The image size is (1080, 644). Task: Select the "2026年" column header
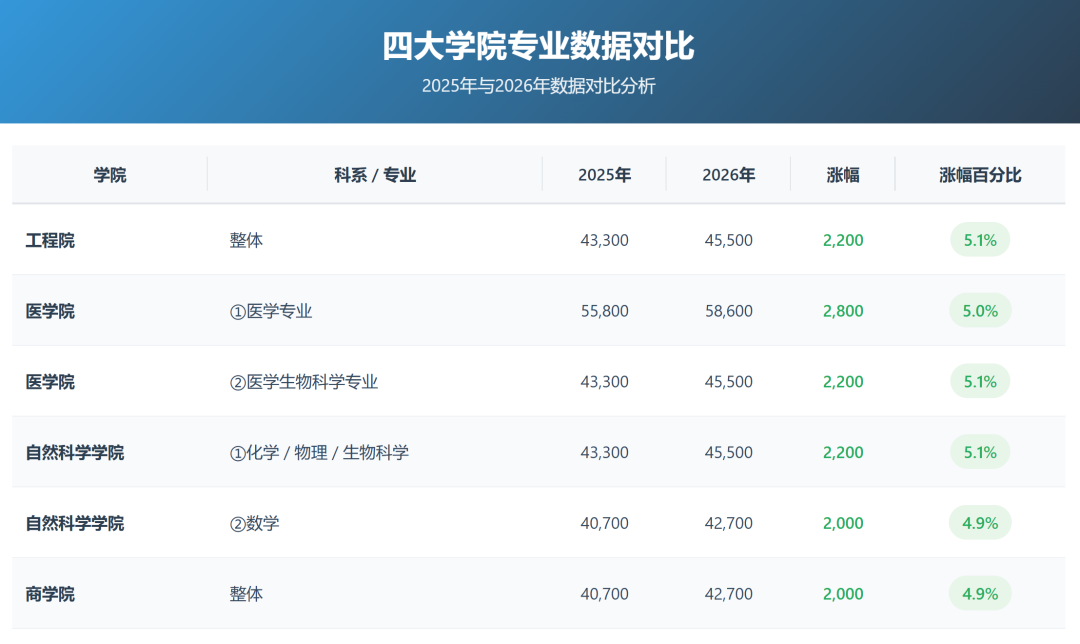(x=728, y=175)
